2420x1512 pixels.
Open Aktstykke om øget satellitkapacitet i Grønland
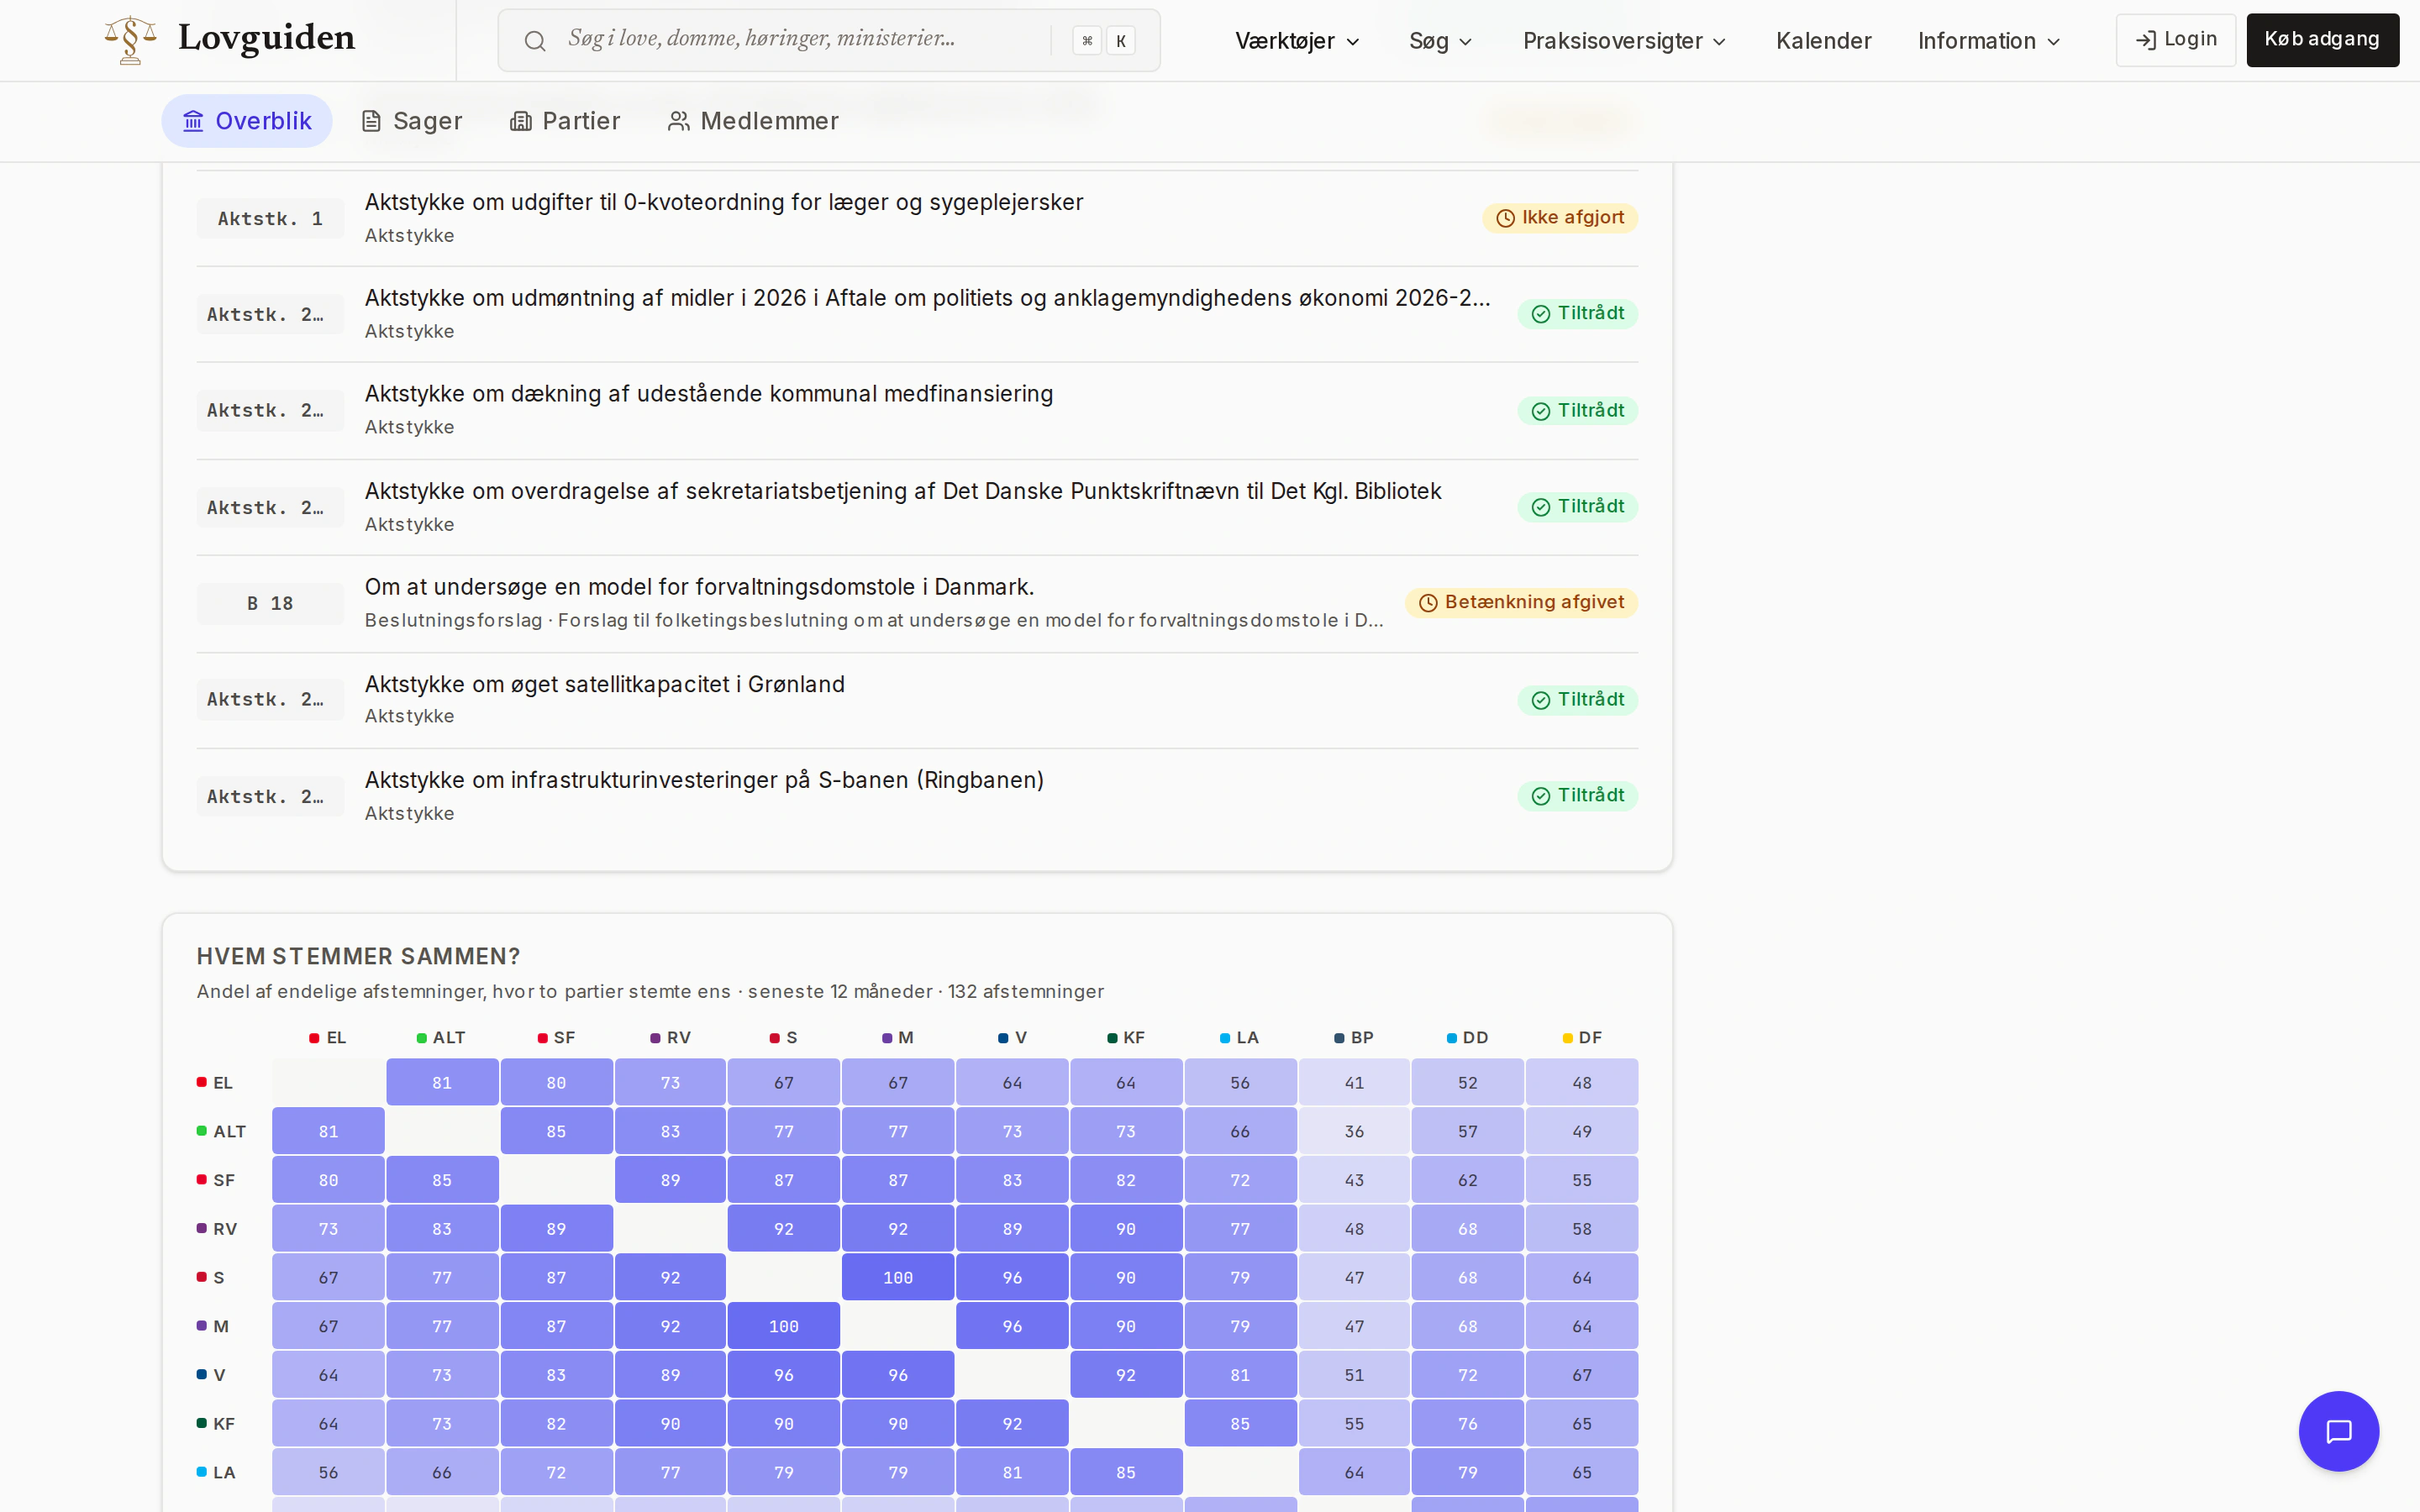tap(917, 700)
